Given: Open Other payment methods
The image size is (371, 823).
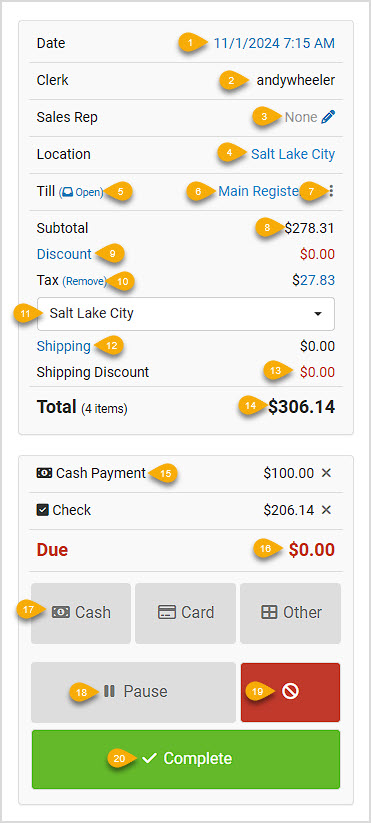Looking at the screenshot, I should pyautogui.click(x=290, y=613).
